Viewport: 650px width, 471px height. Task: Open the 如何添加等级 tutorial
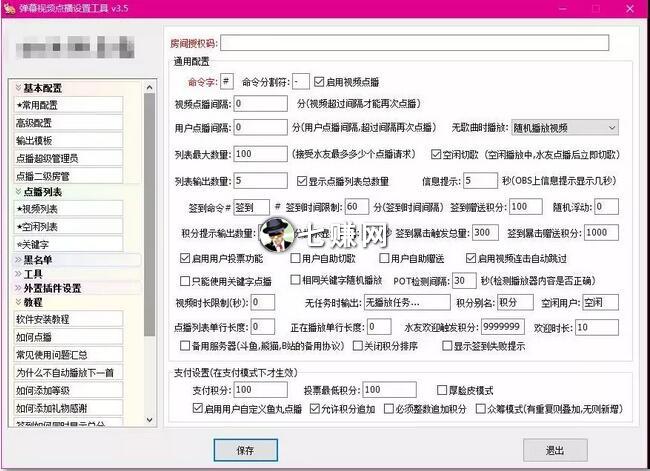[x=68, y=390]
